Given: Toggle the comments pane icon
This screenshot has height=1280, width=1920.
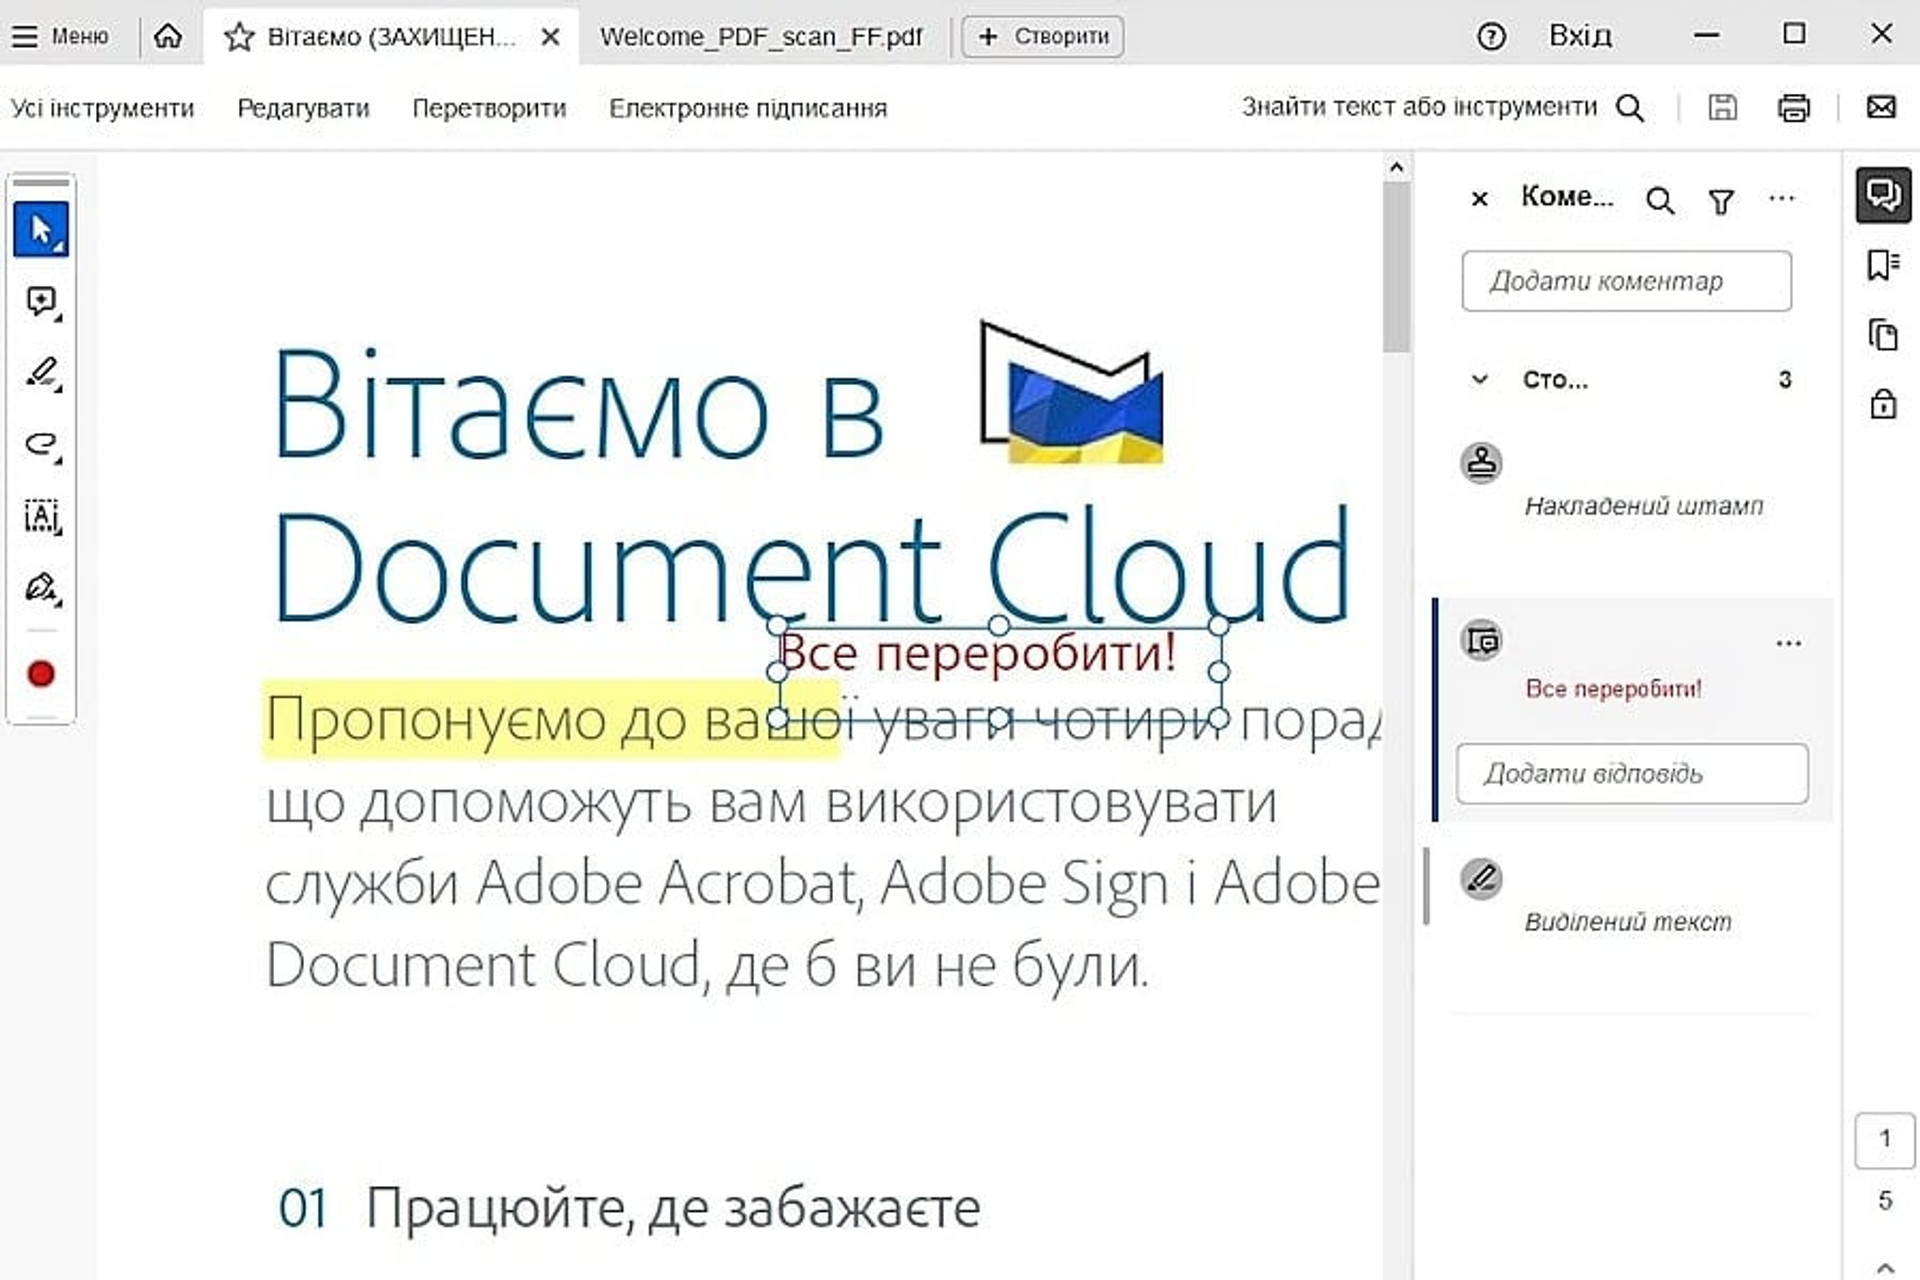Looking at the screenshot, I should pyautogui.click(x=1884, y=194).
